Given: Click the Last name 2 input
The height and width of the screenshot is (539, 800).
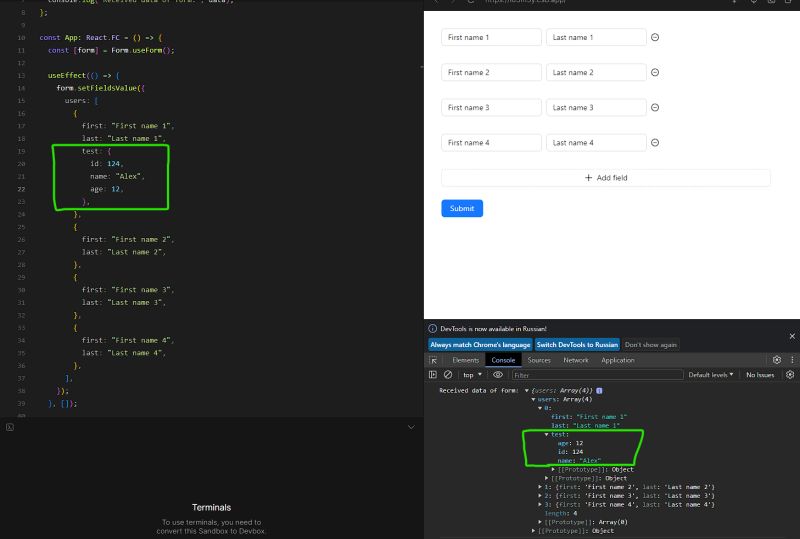Looking at the screenshot, I should [596, 72].
